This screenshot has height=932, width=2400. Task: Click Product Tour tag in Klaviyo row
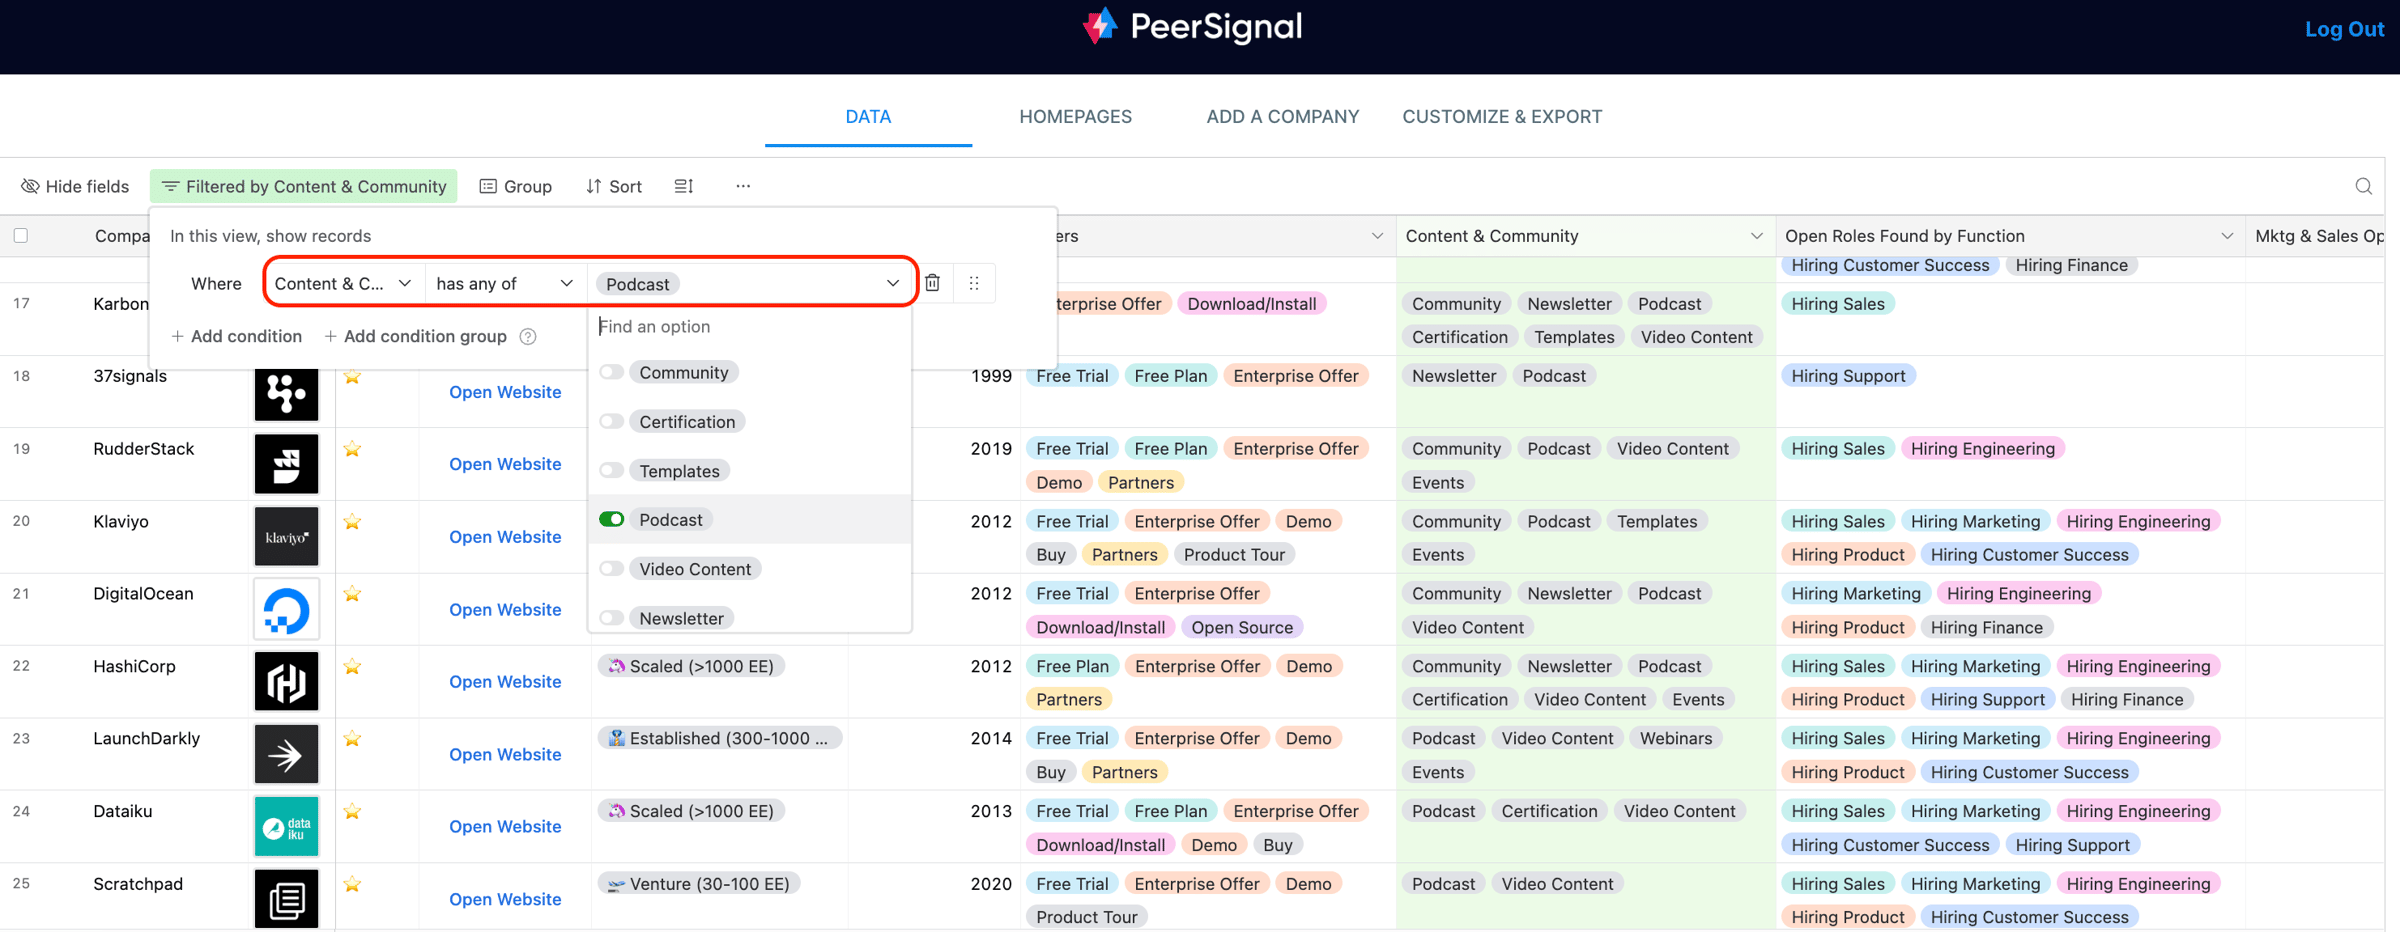pyautogui.click(x=1234, y=554)
